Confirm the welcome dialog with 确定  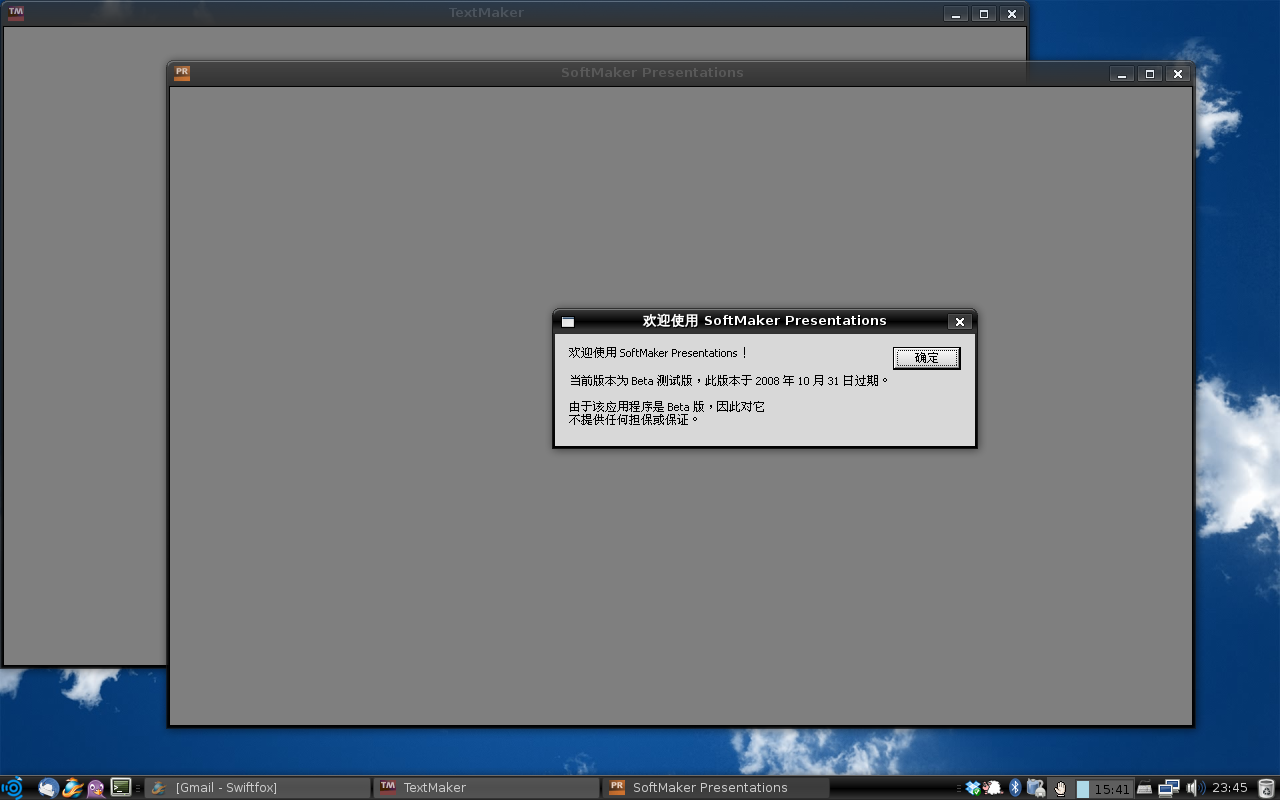[x=926, y=358]
